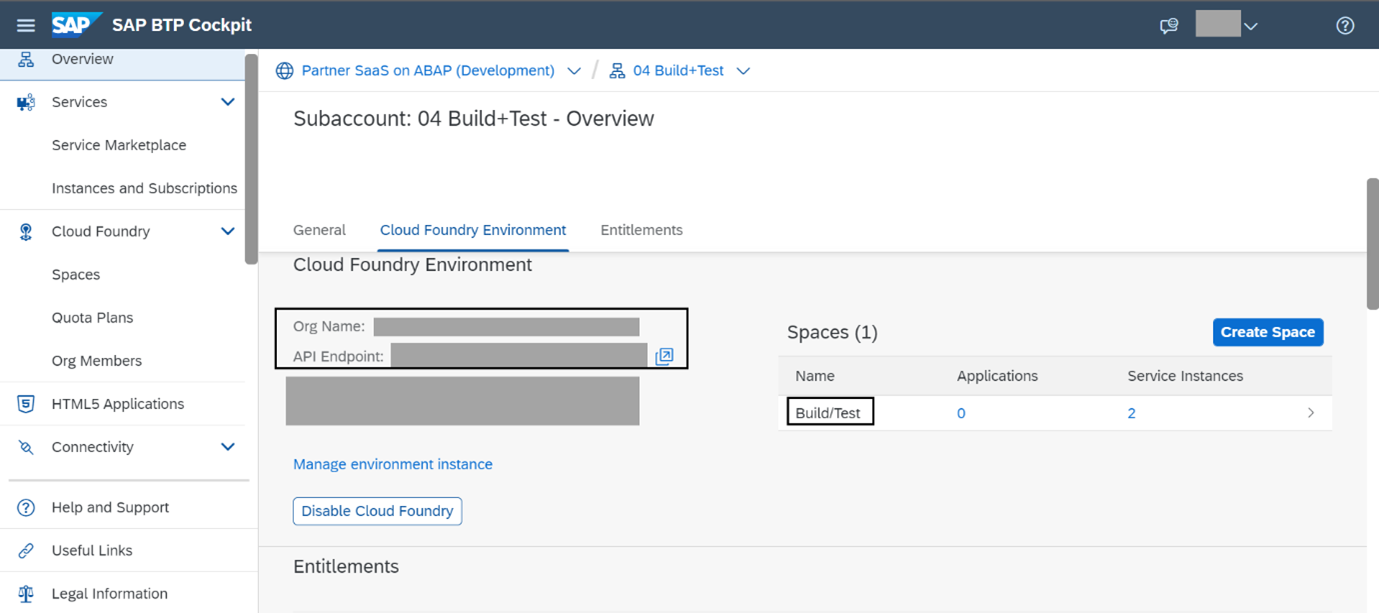Click the Service Instances column header
This screenshot has height=613, width=1379.
tap(1185, 376)
